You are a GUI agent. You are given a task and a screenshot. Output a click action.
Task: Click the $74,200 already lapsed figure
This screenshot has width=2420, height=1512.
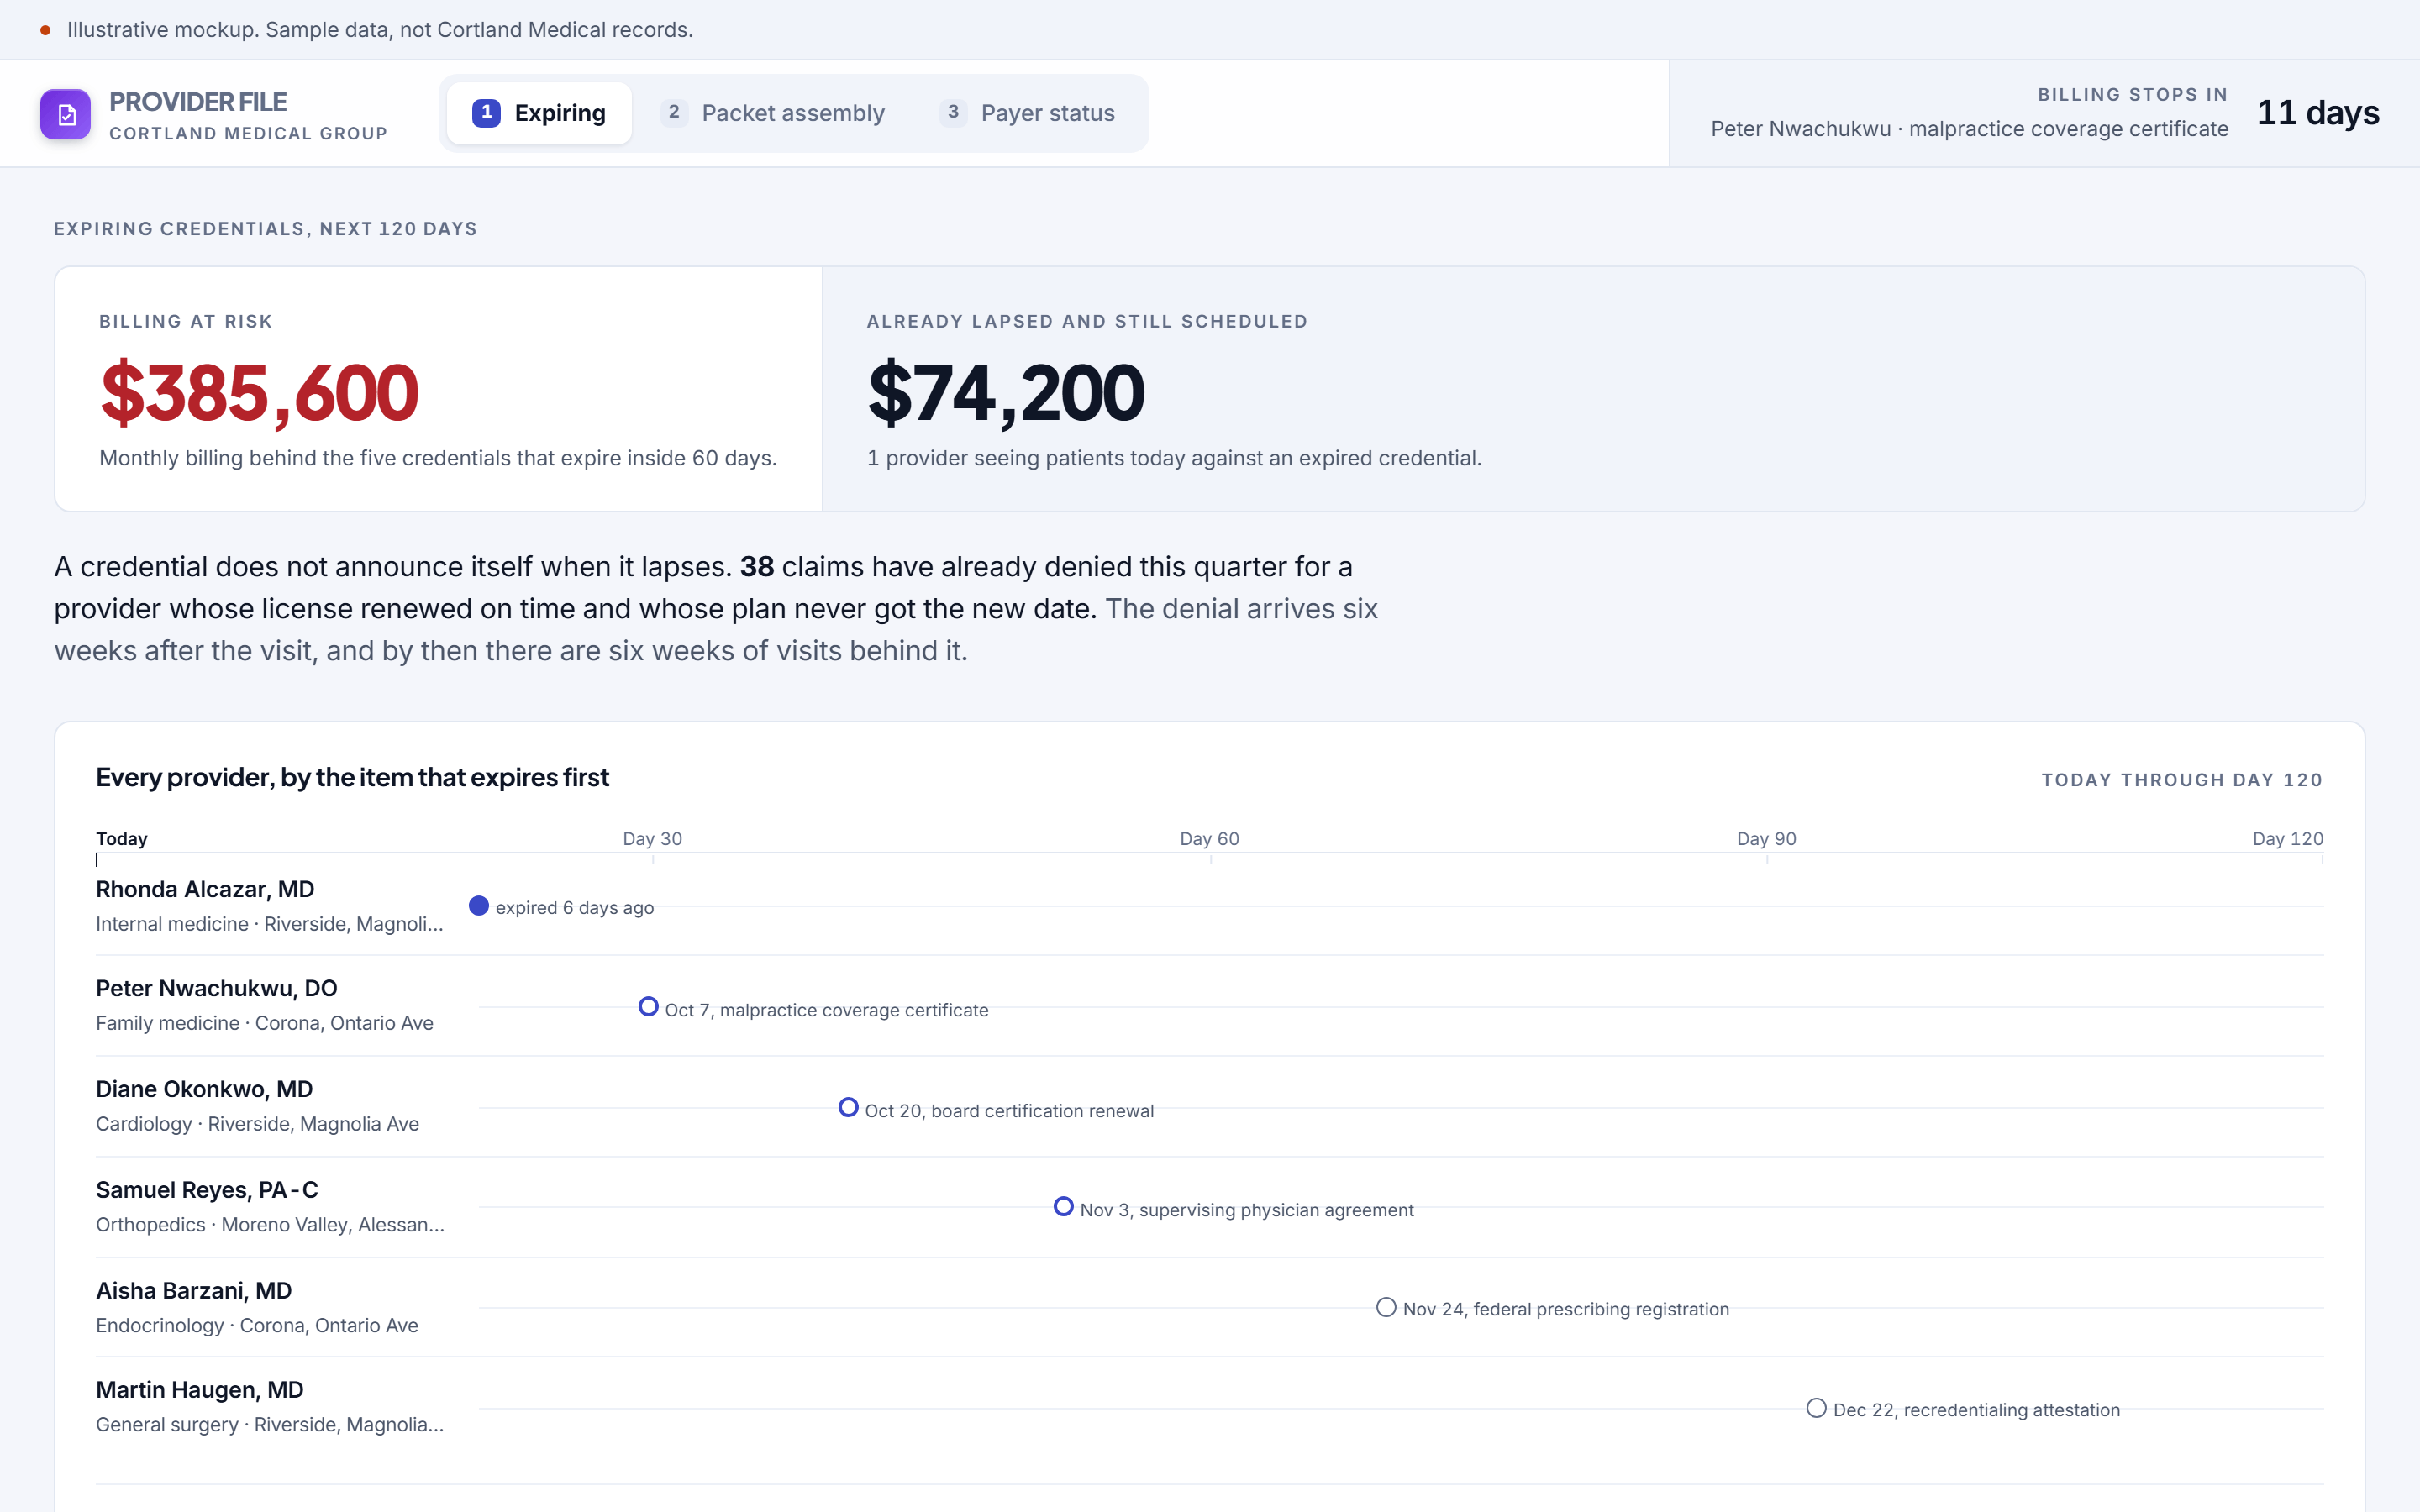pyautogui.click(x=1005, y=392)
